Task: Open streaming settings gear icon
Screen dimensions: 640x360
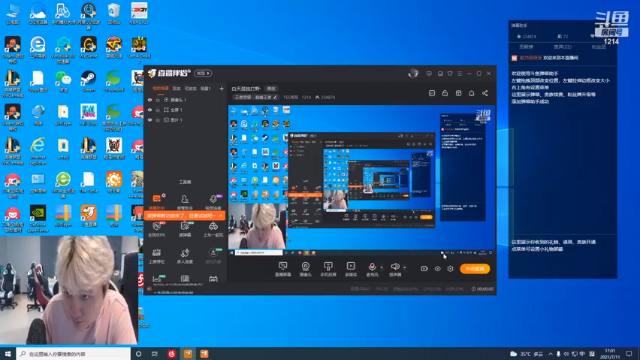Action: pyautogui.click(x=450, y=269)
